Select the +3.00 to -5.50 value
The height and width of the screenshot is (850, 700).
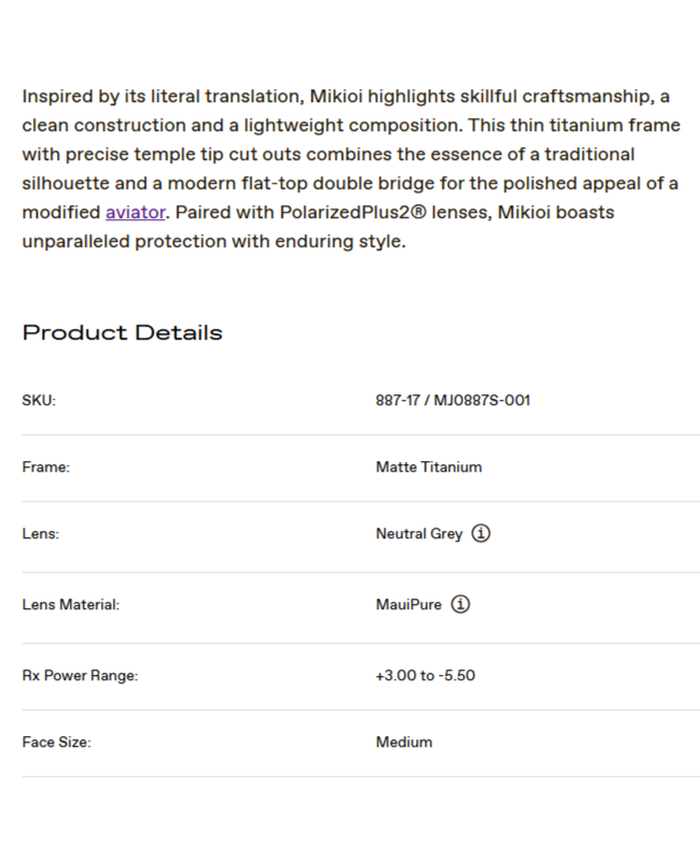425,676
